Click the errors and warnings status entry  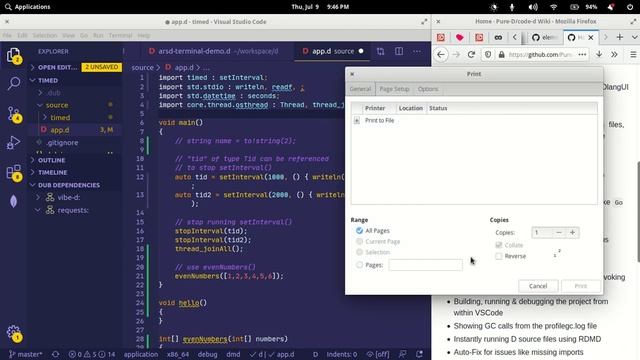pos(92,354)
